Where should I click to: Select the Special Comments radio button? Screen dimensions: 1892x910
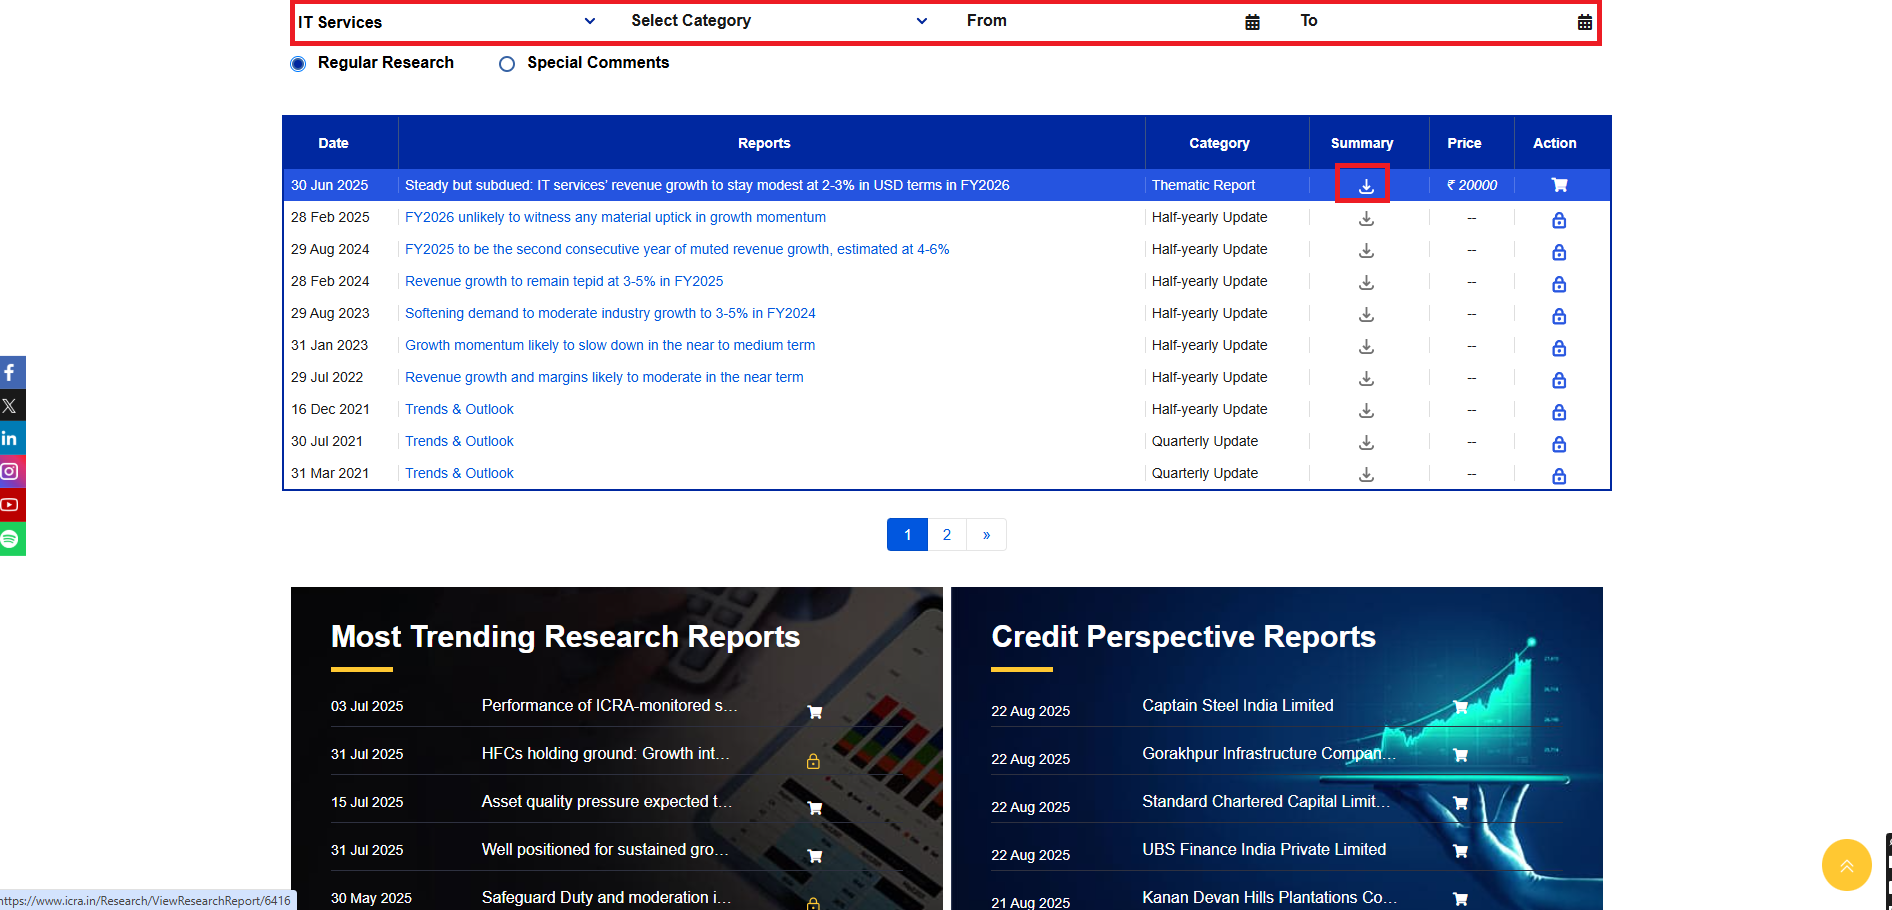[x=507, y=64]
